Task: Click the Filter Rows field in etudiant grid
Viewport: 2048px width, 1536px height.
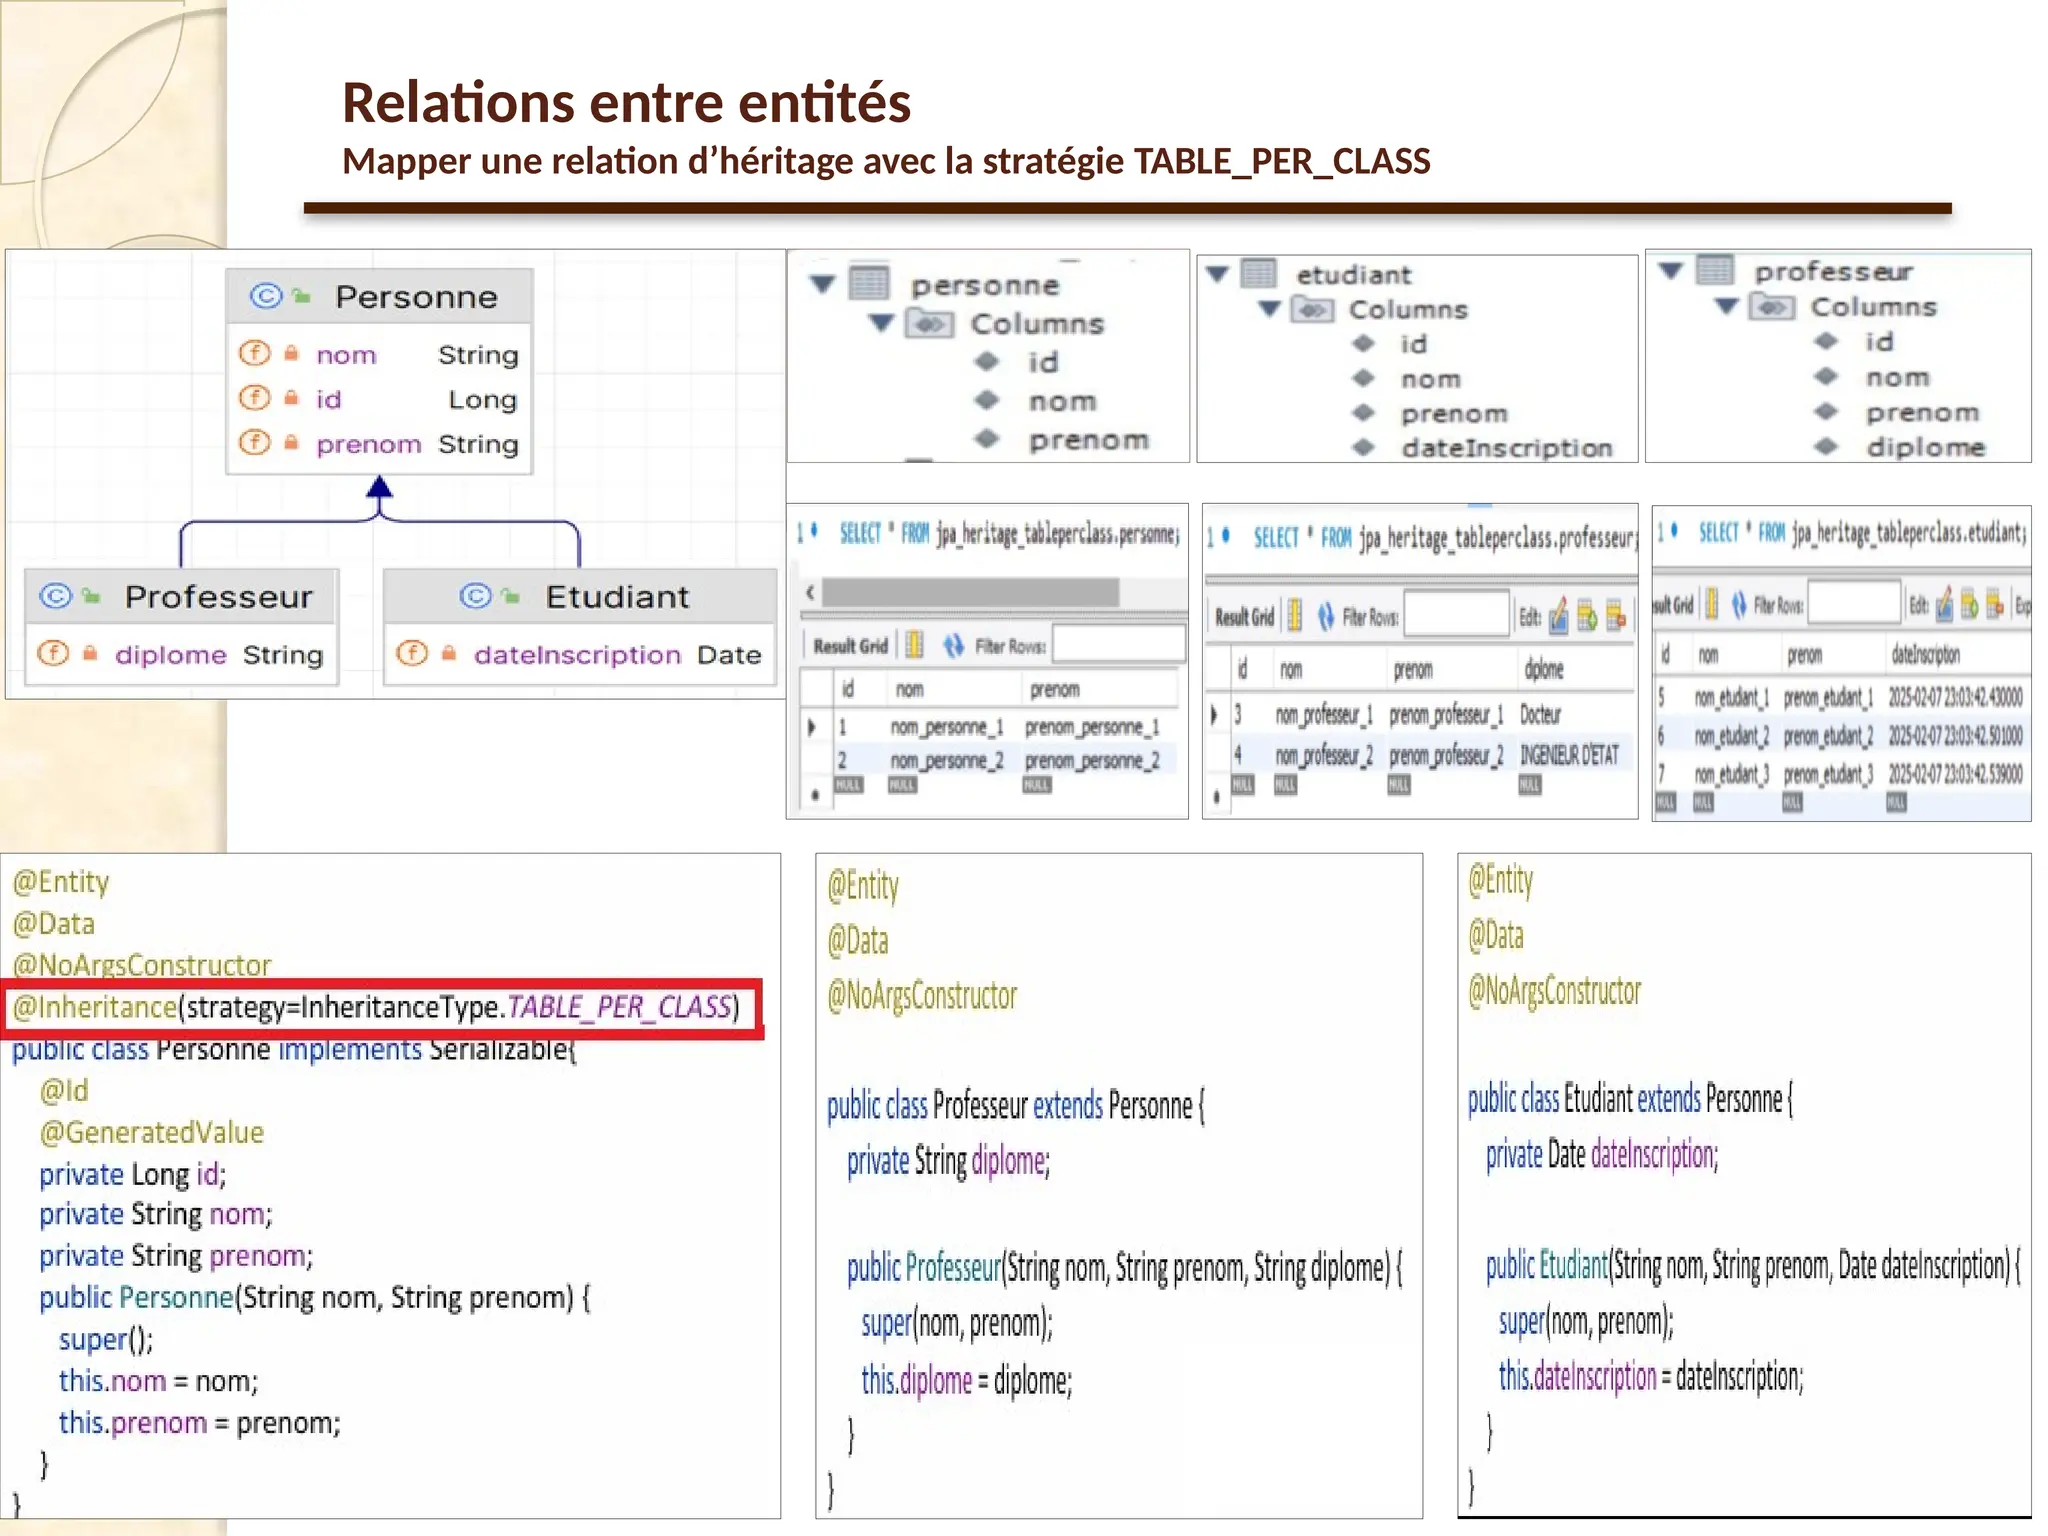Action: click(1854, 603)
